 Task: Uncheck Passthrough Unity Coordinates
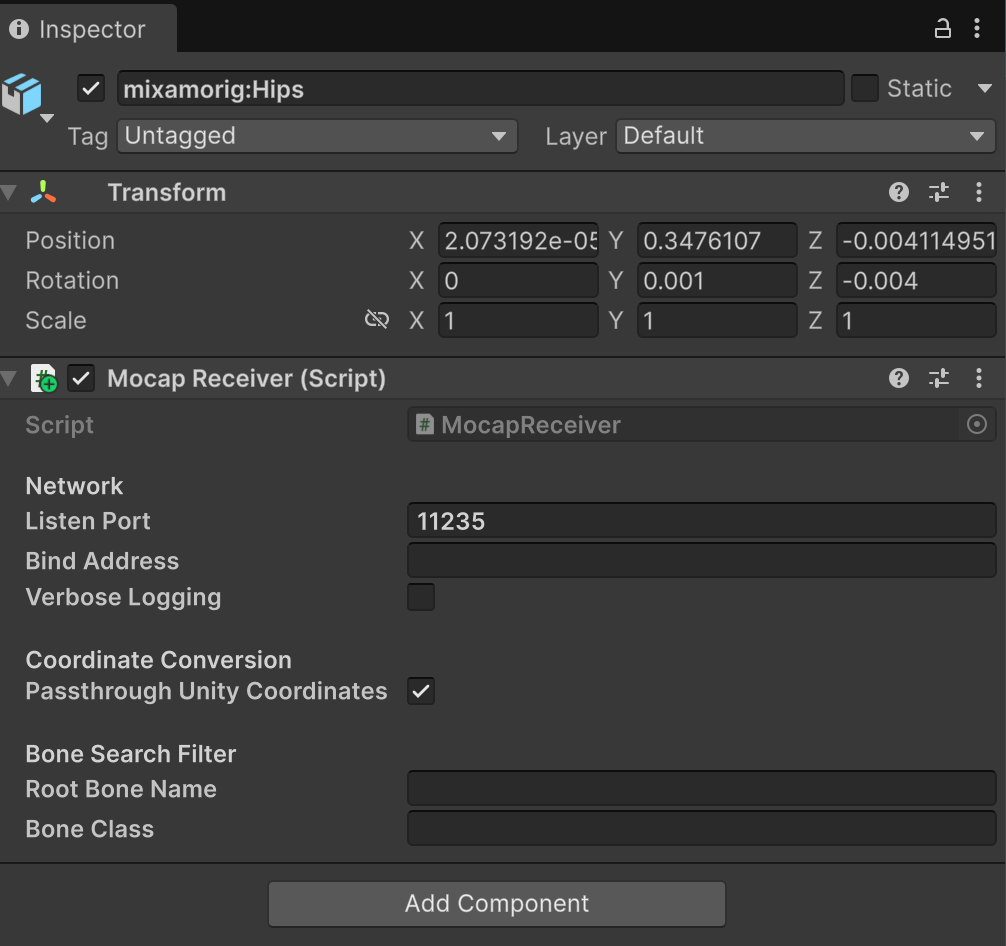tap(421, 691)
